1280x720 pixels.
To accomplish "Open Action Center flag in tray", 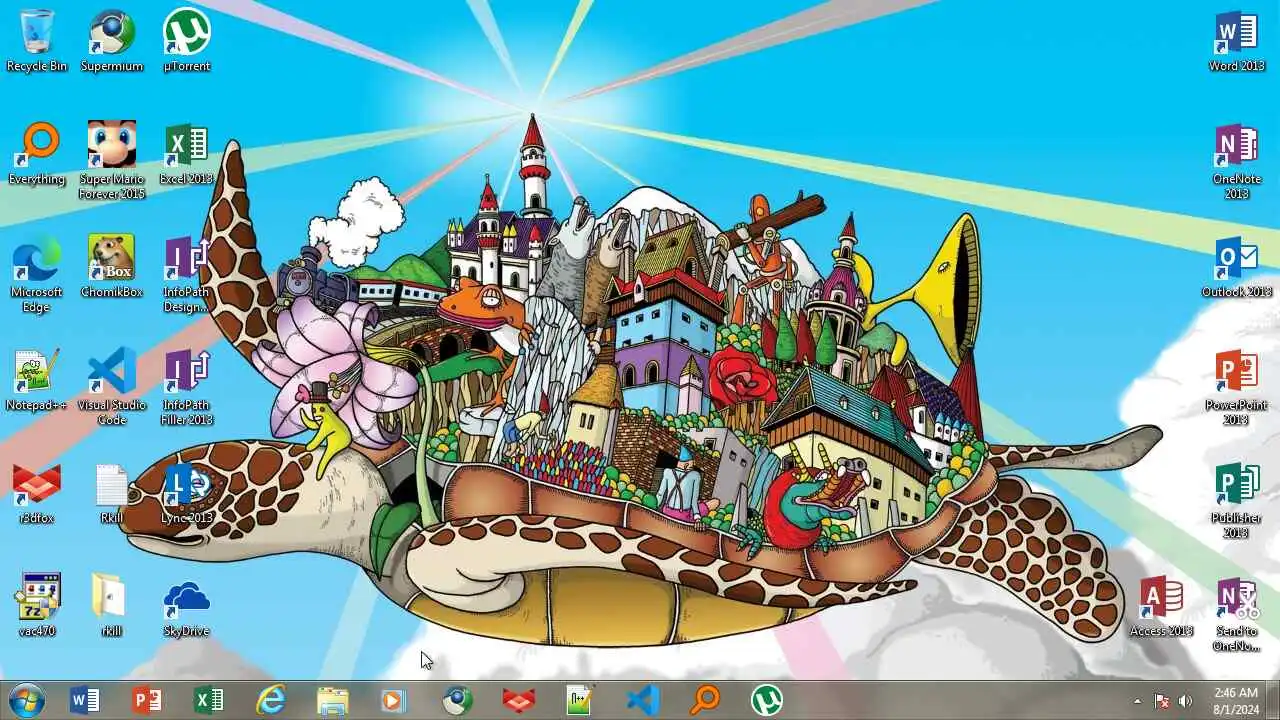I will point(1162,701).
